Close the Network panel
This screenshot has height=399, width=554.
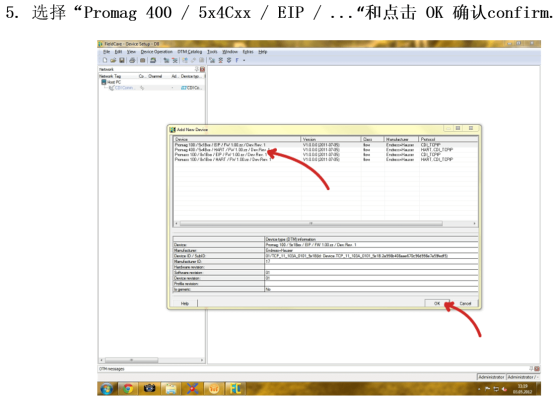coord(202,69)
